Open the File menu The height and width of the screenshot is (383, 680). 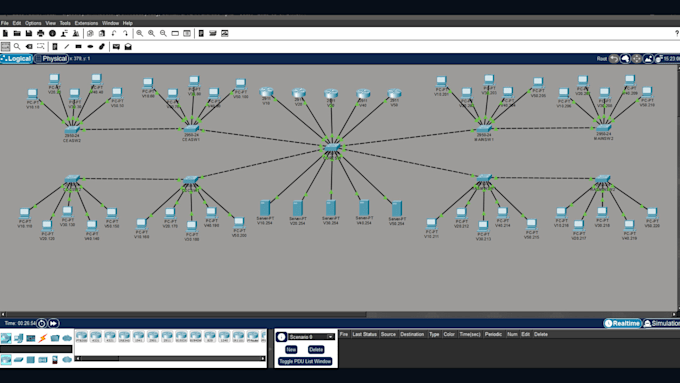coord(5,23)
